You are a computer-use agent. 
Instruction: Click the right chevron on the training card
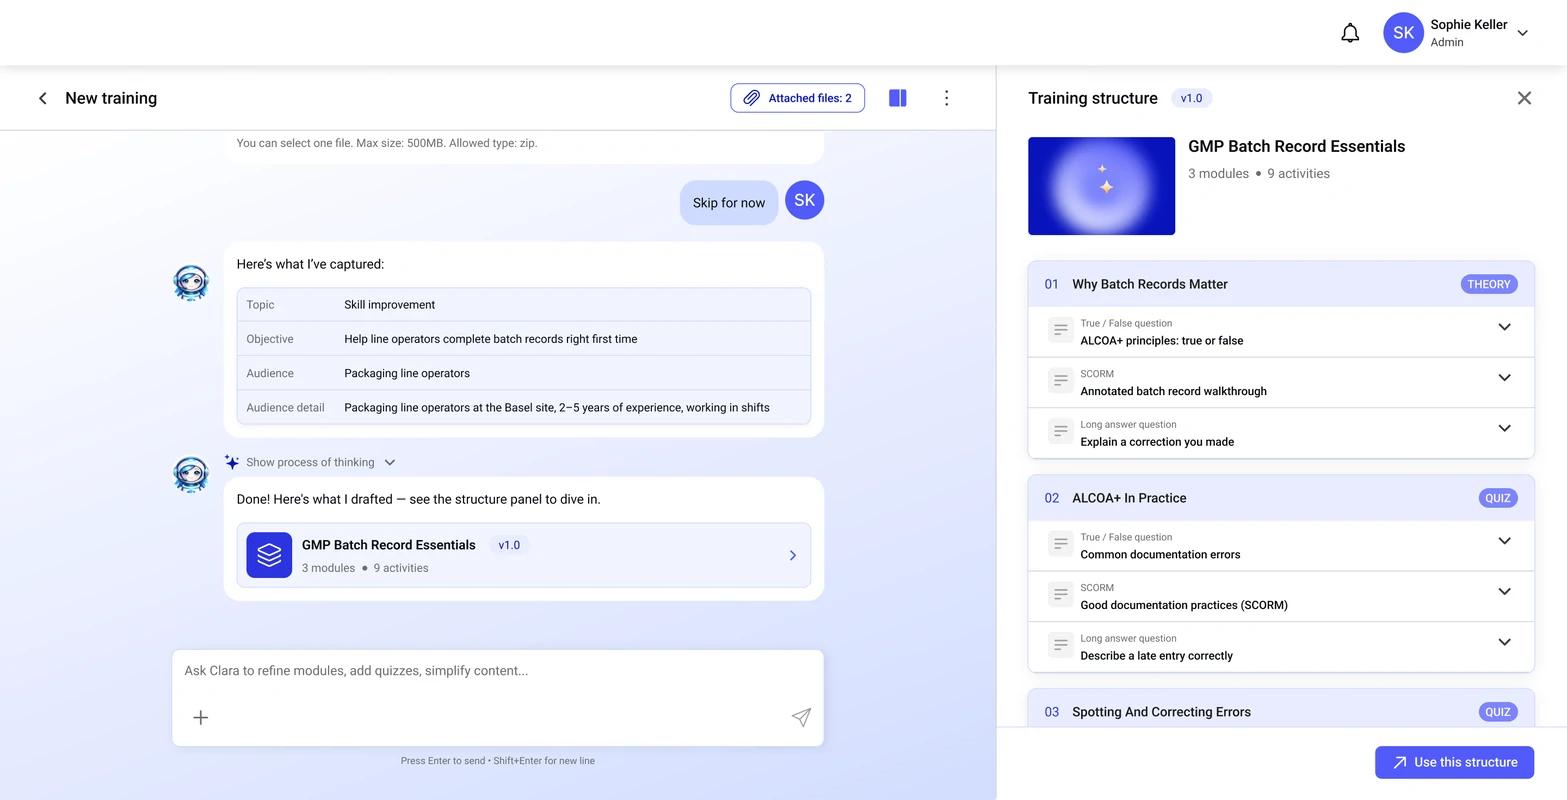point(792,555)
